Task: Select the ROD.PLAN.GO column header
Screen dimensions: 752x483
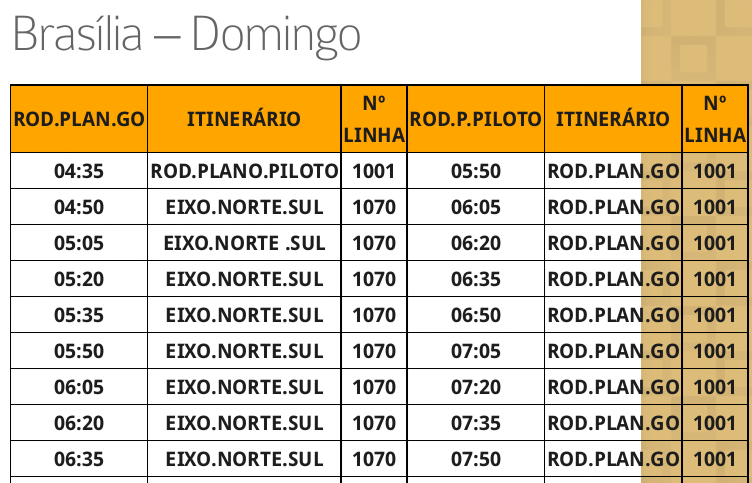Action: [79, 119]
